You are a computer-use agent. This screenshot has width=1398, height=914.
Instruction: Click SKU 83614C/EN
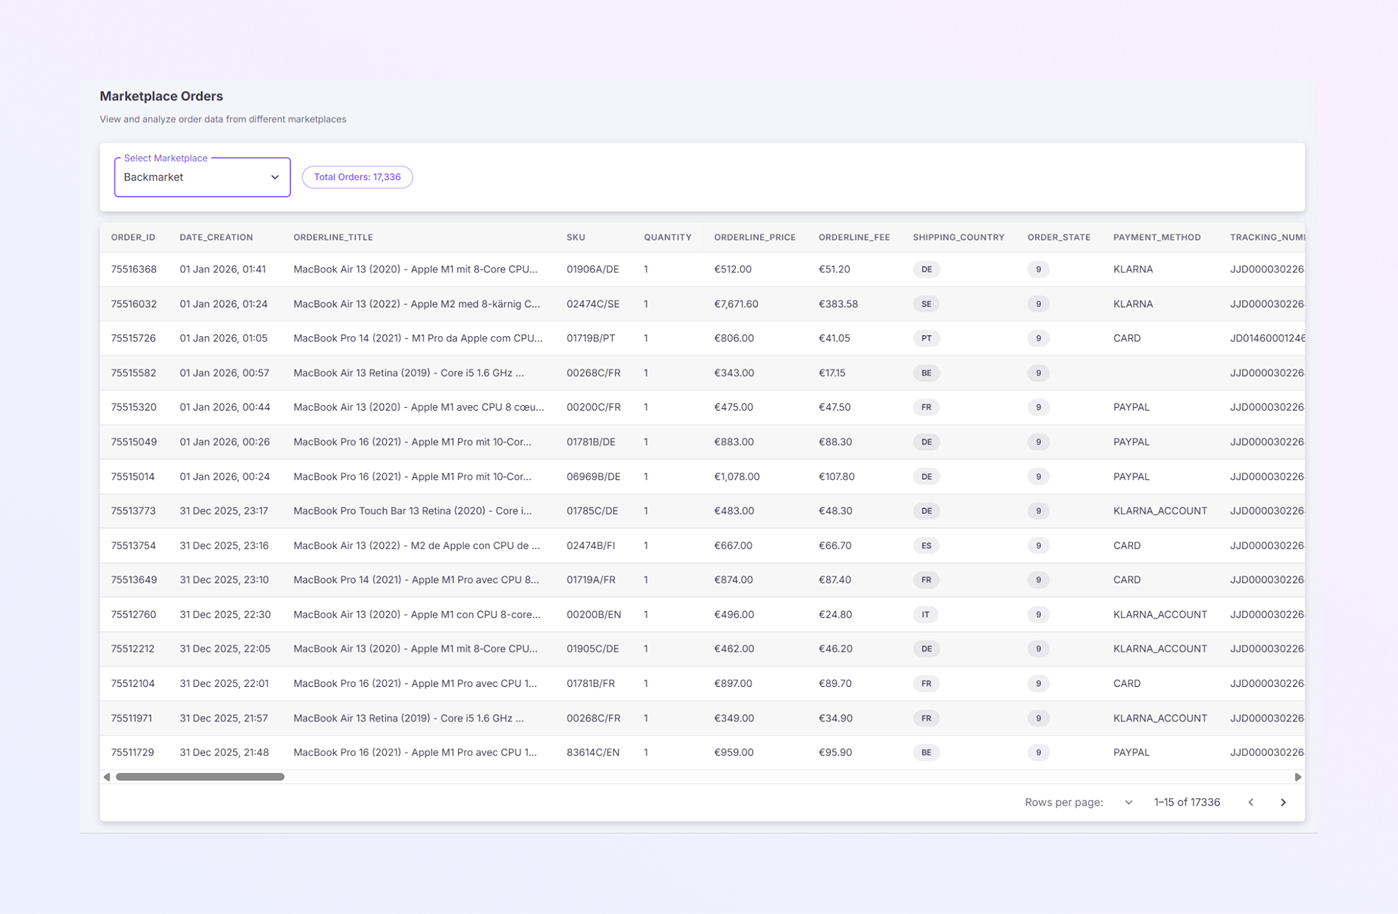tap(593, 752)
